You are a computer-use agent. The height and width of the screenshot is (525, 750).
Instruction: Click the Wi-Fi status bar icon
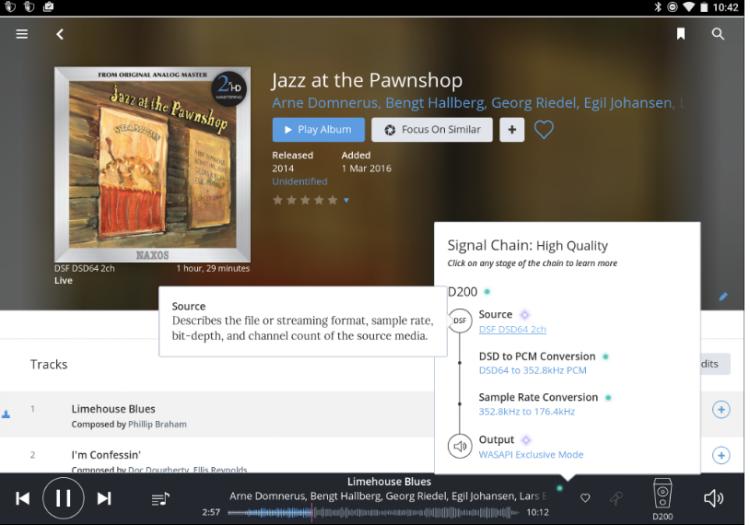click(x=688, y=7)
